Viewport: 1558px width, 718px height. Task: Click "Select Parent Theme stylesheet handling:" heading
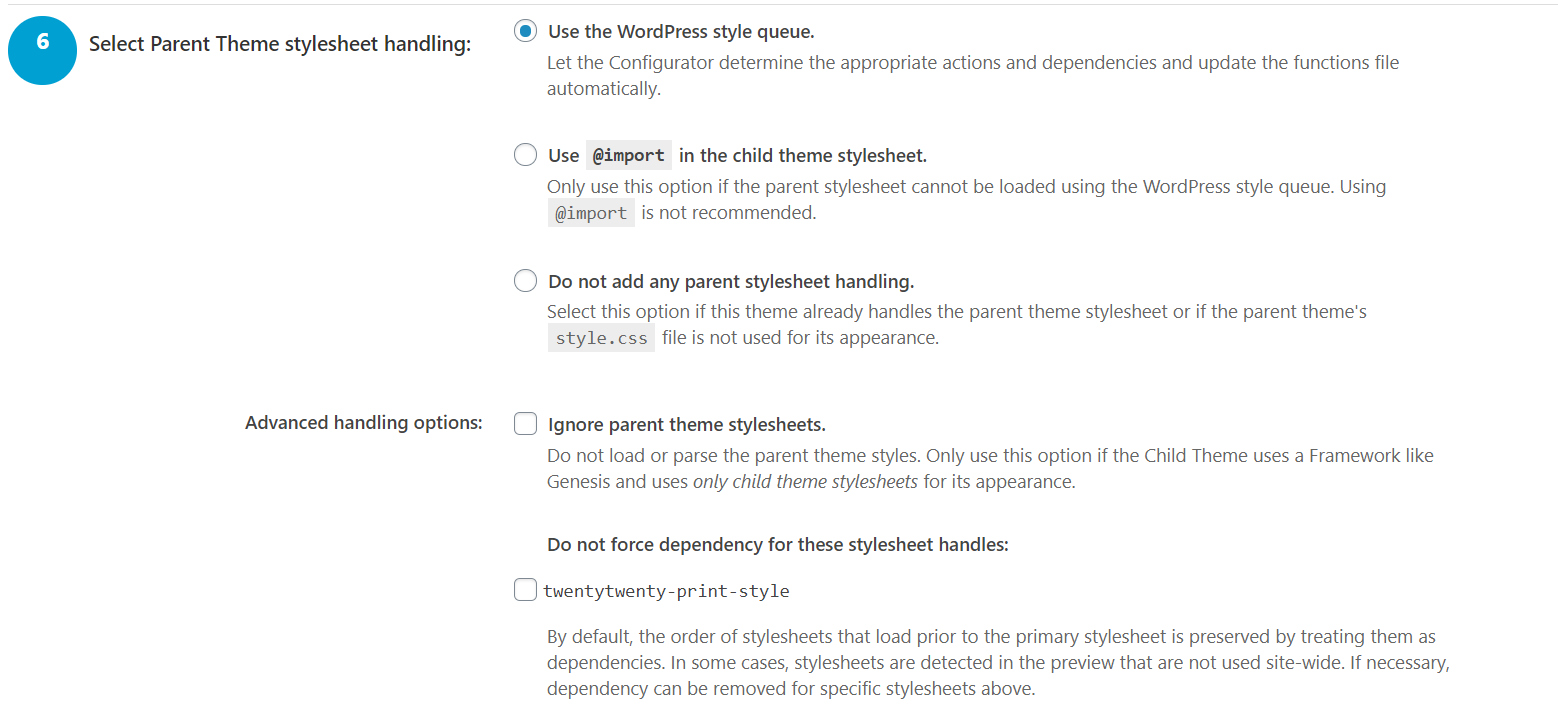pos(280,44)
